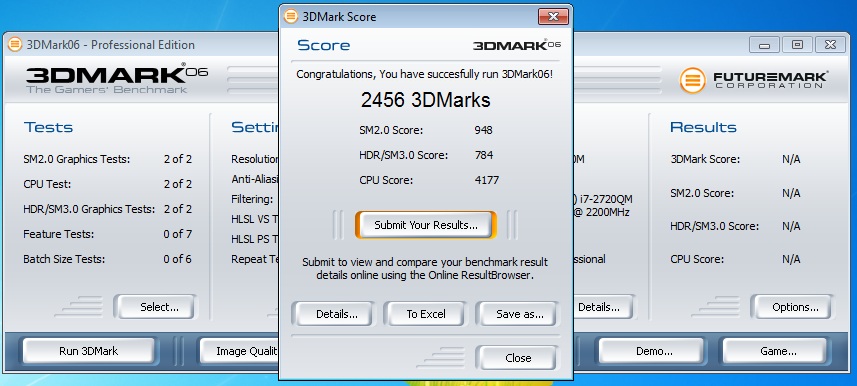
Task: Minimize the 3DMark06 Professional Edition window
Action: (x=764, y=45)
